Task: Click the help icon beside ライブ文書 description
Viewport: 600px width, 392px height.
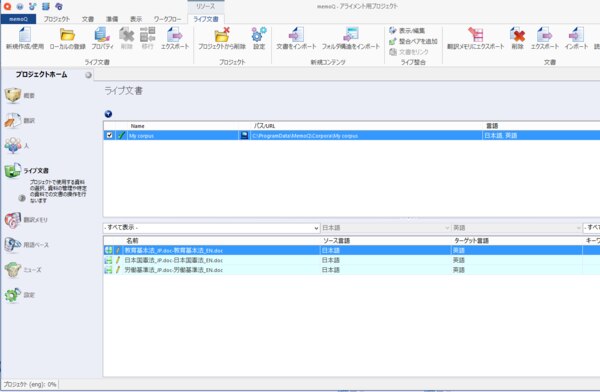Action: pyautogui.click(x=22, y=198)
